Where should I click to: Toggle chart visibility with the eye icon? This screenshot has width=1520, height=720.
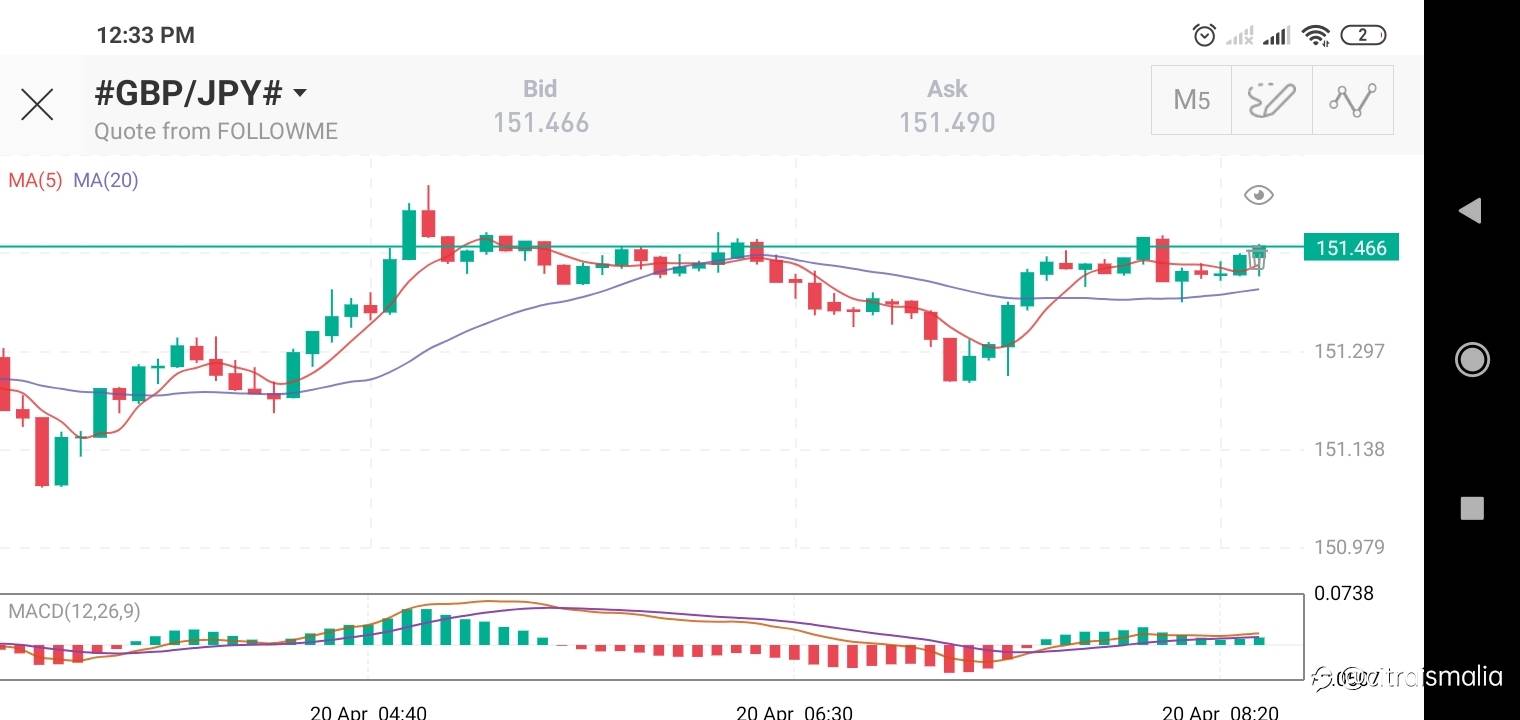click(x=1258, y=195)
